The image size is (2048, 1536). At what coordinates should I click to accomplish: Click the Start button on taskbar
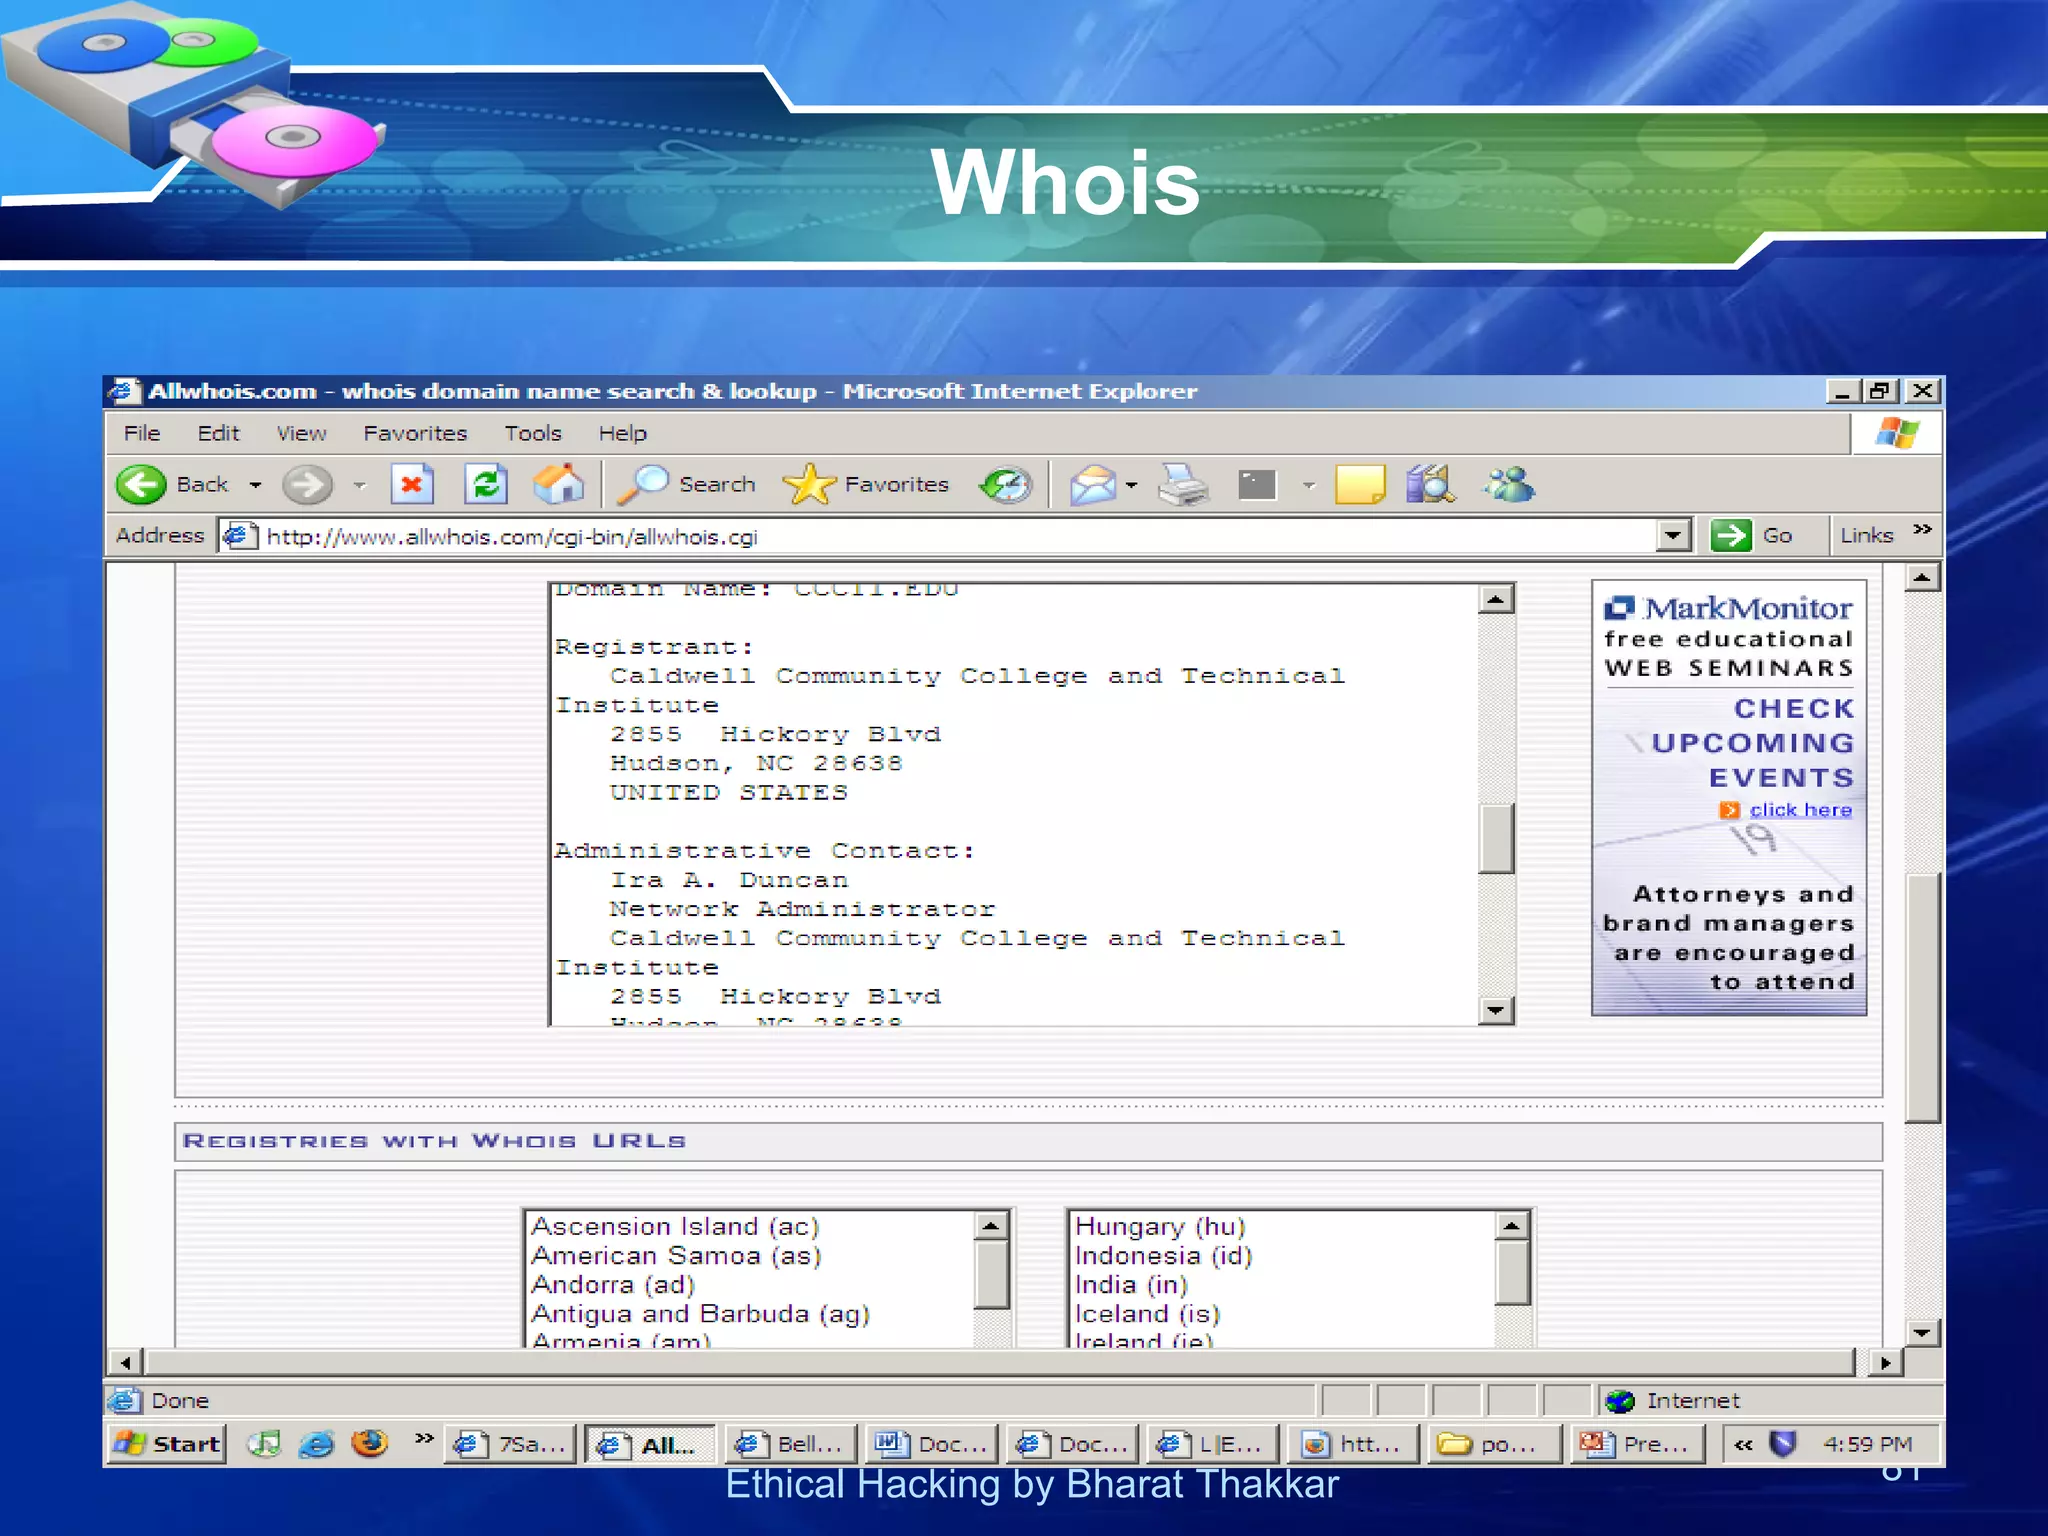tap(167, 1444)
